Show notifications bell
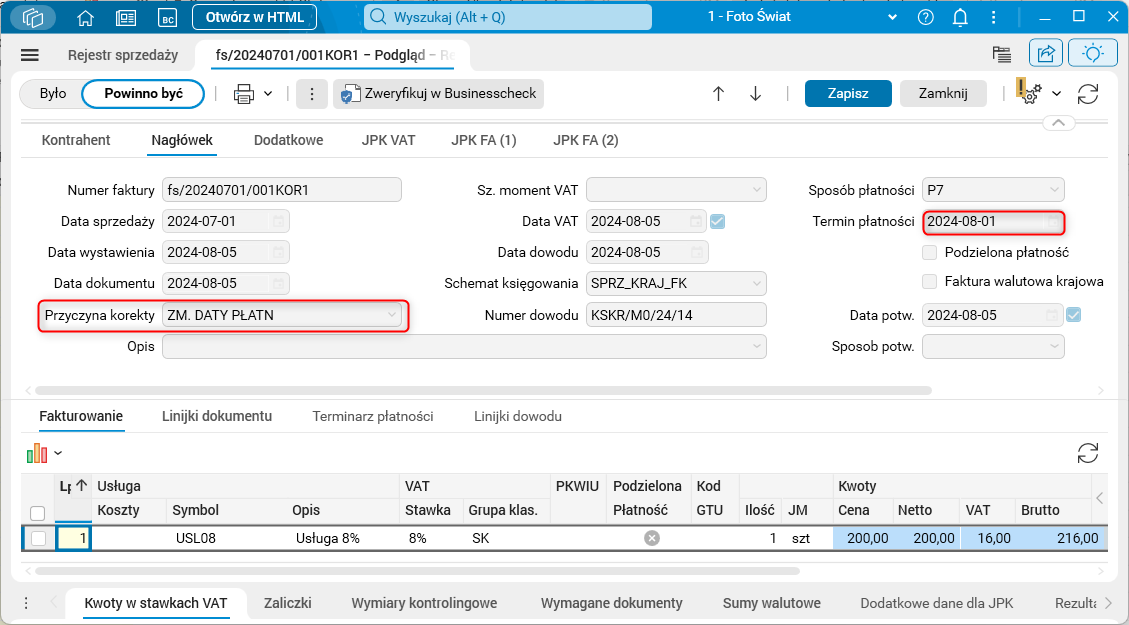This screenshot has width=1129, height=625. [x=960, y=17]
